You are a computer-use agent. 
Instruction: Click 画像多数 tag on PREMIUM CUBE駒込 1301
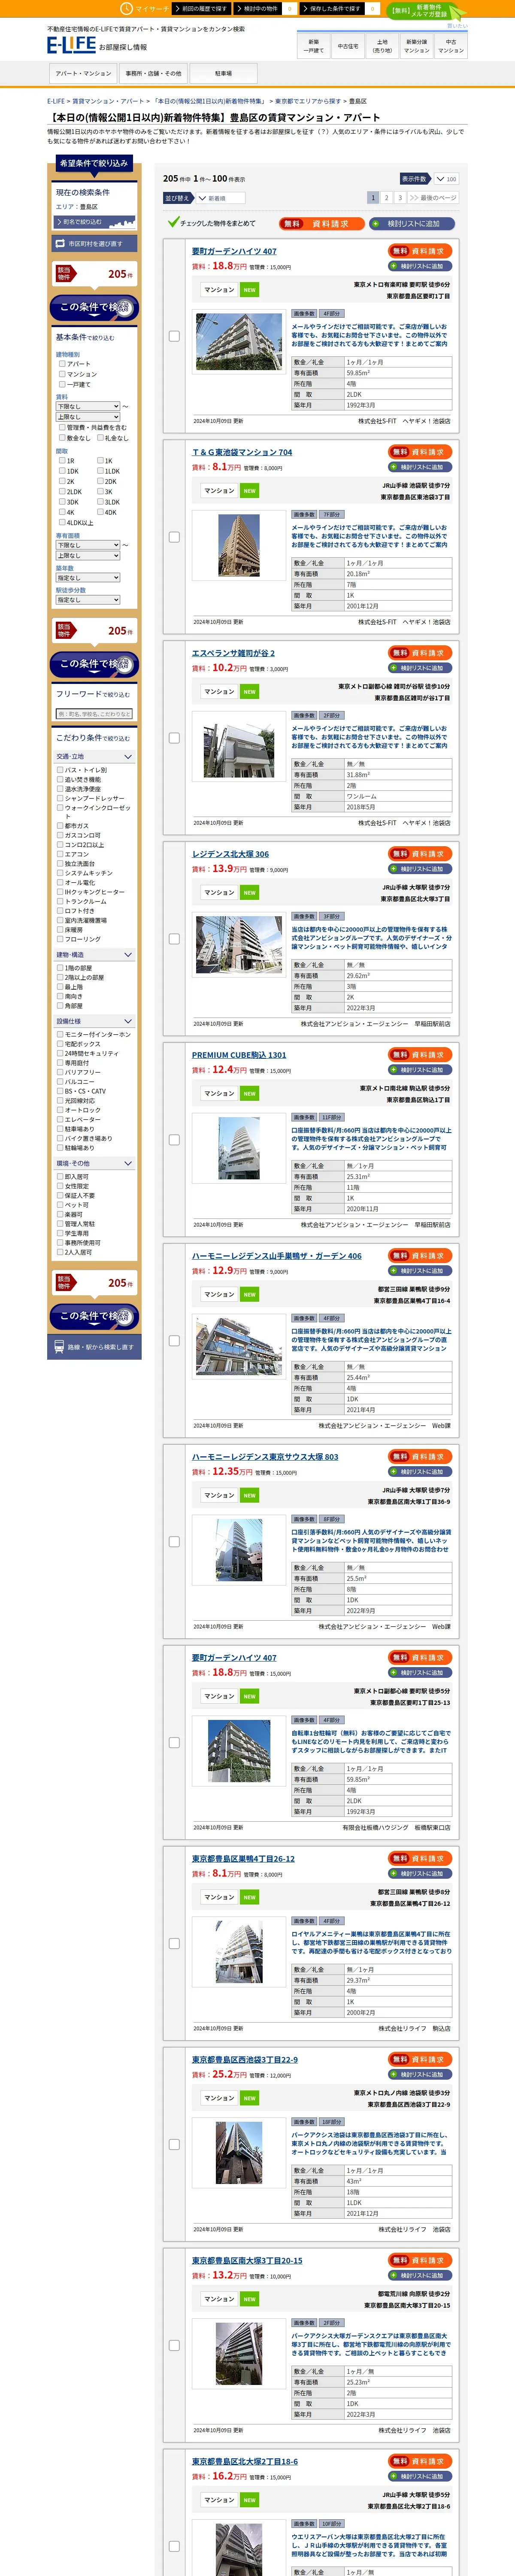304,1117
